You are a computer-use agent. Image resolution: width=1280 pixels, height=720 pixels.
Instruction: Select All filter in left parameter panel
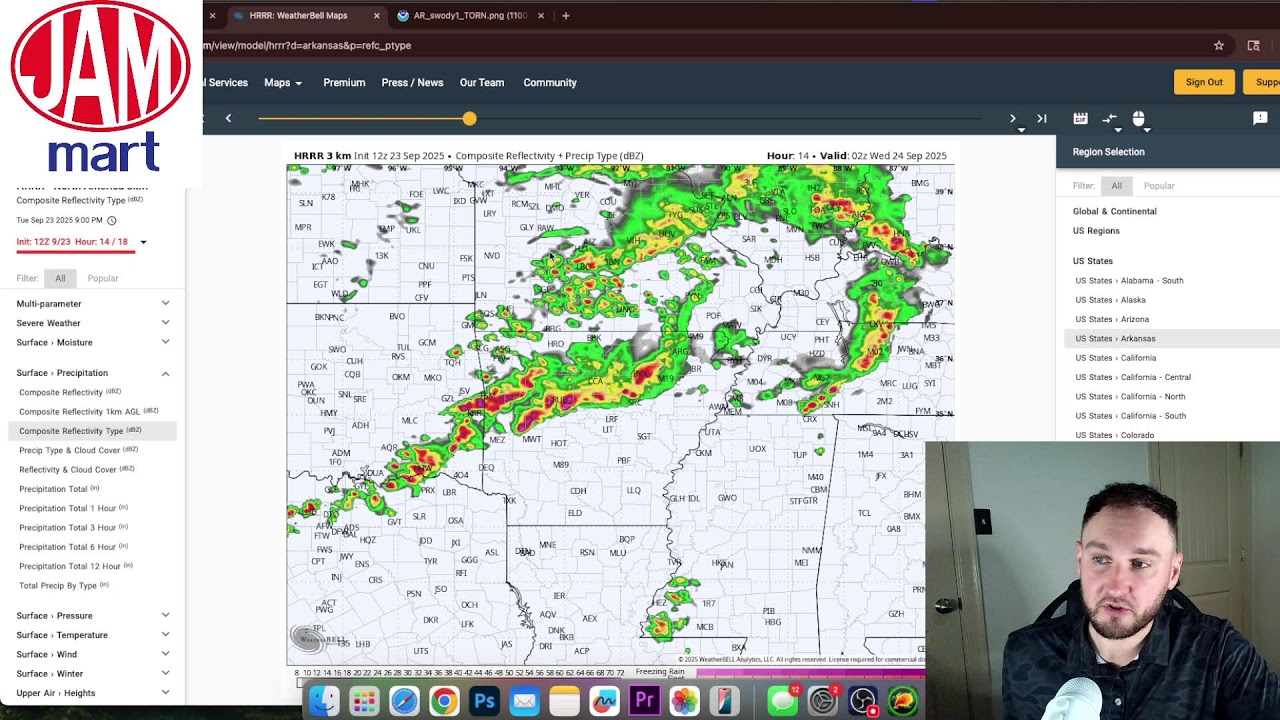[x=60, y=278]
